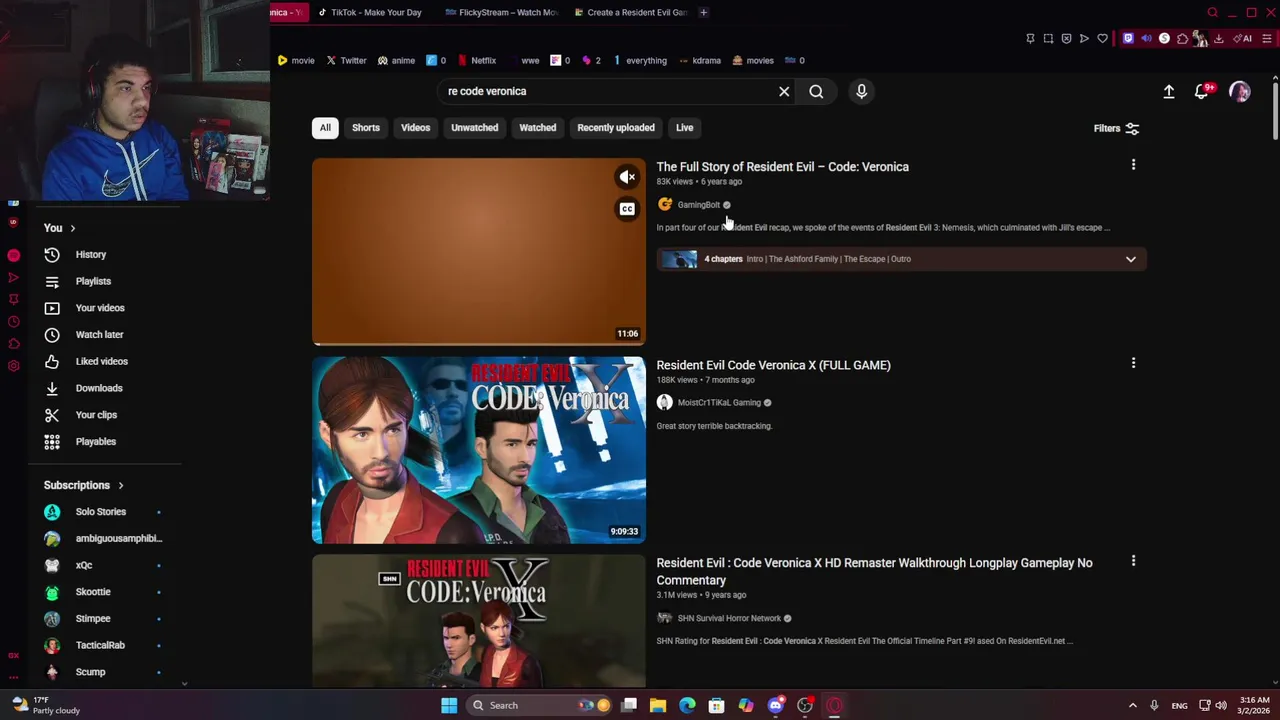Select the Recently uploaded filter chip
The image size is (1280, 720).
click(x=616, y=127)
